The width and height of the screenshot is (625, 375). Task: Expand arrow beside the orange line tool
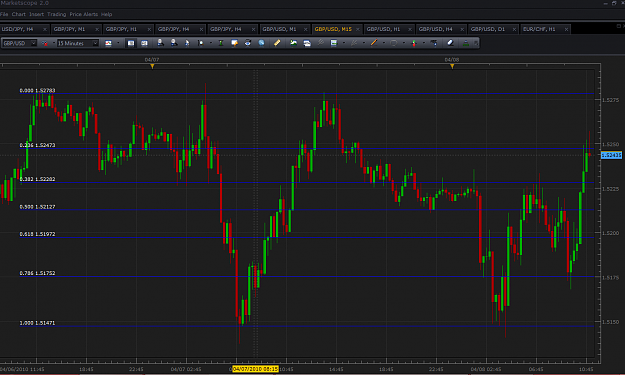point(383,43)
